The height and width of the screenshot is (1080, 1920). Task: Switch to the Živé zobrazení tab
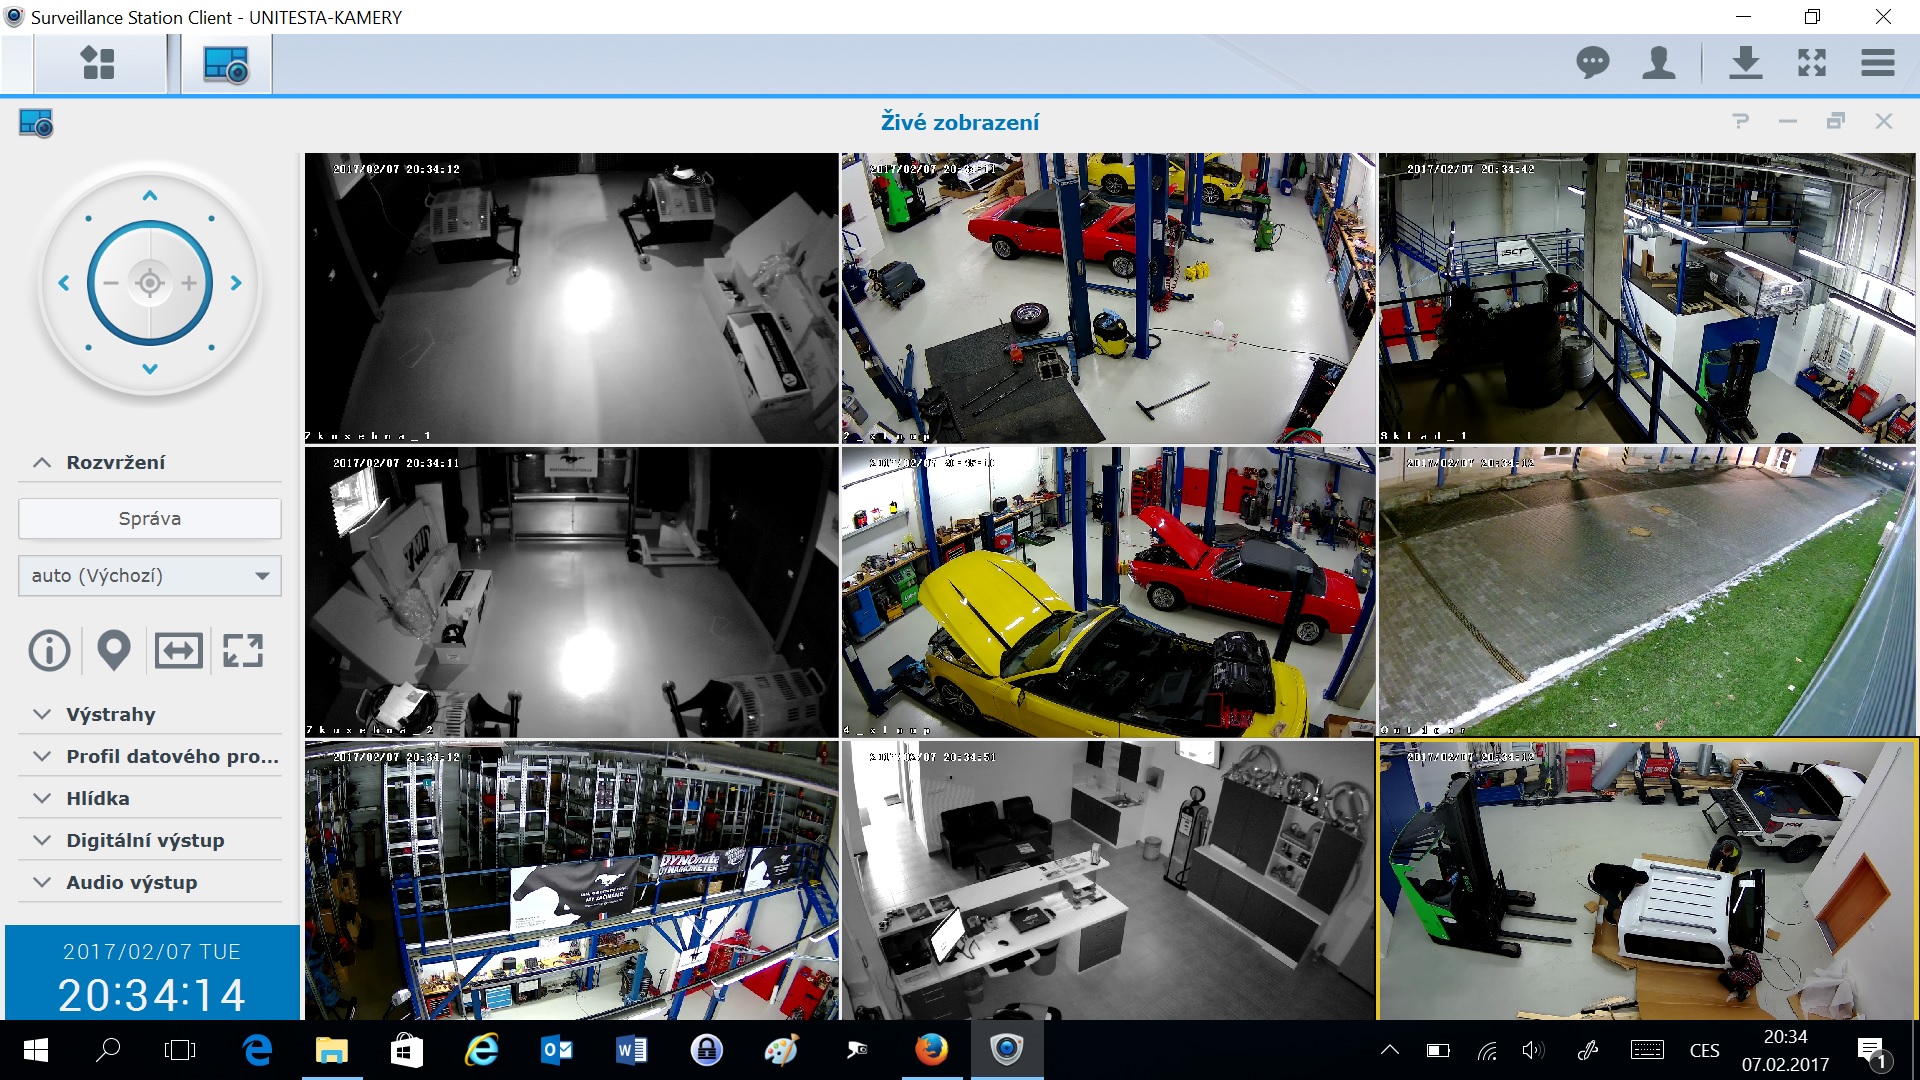pos(226,64)
